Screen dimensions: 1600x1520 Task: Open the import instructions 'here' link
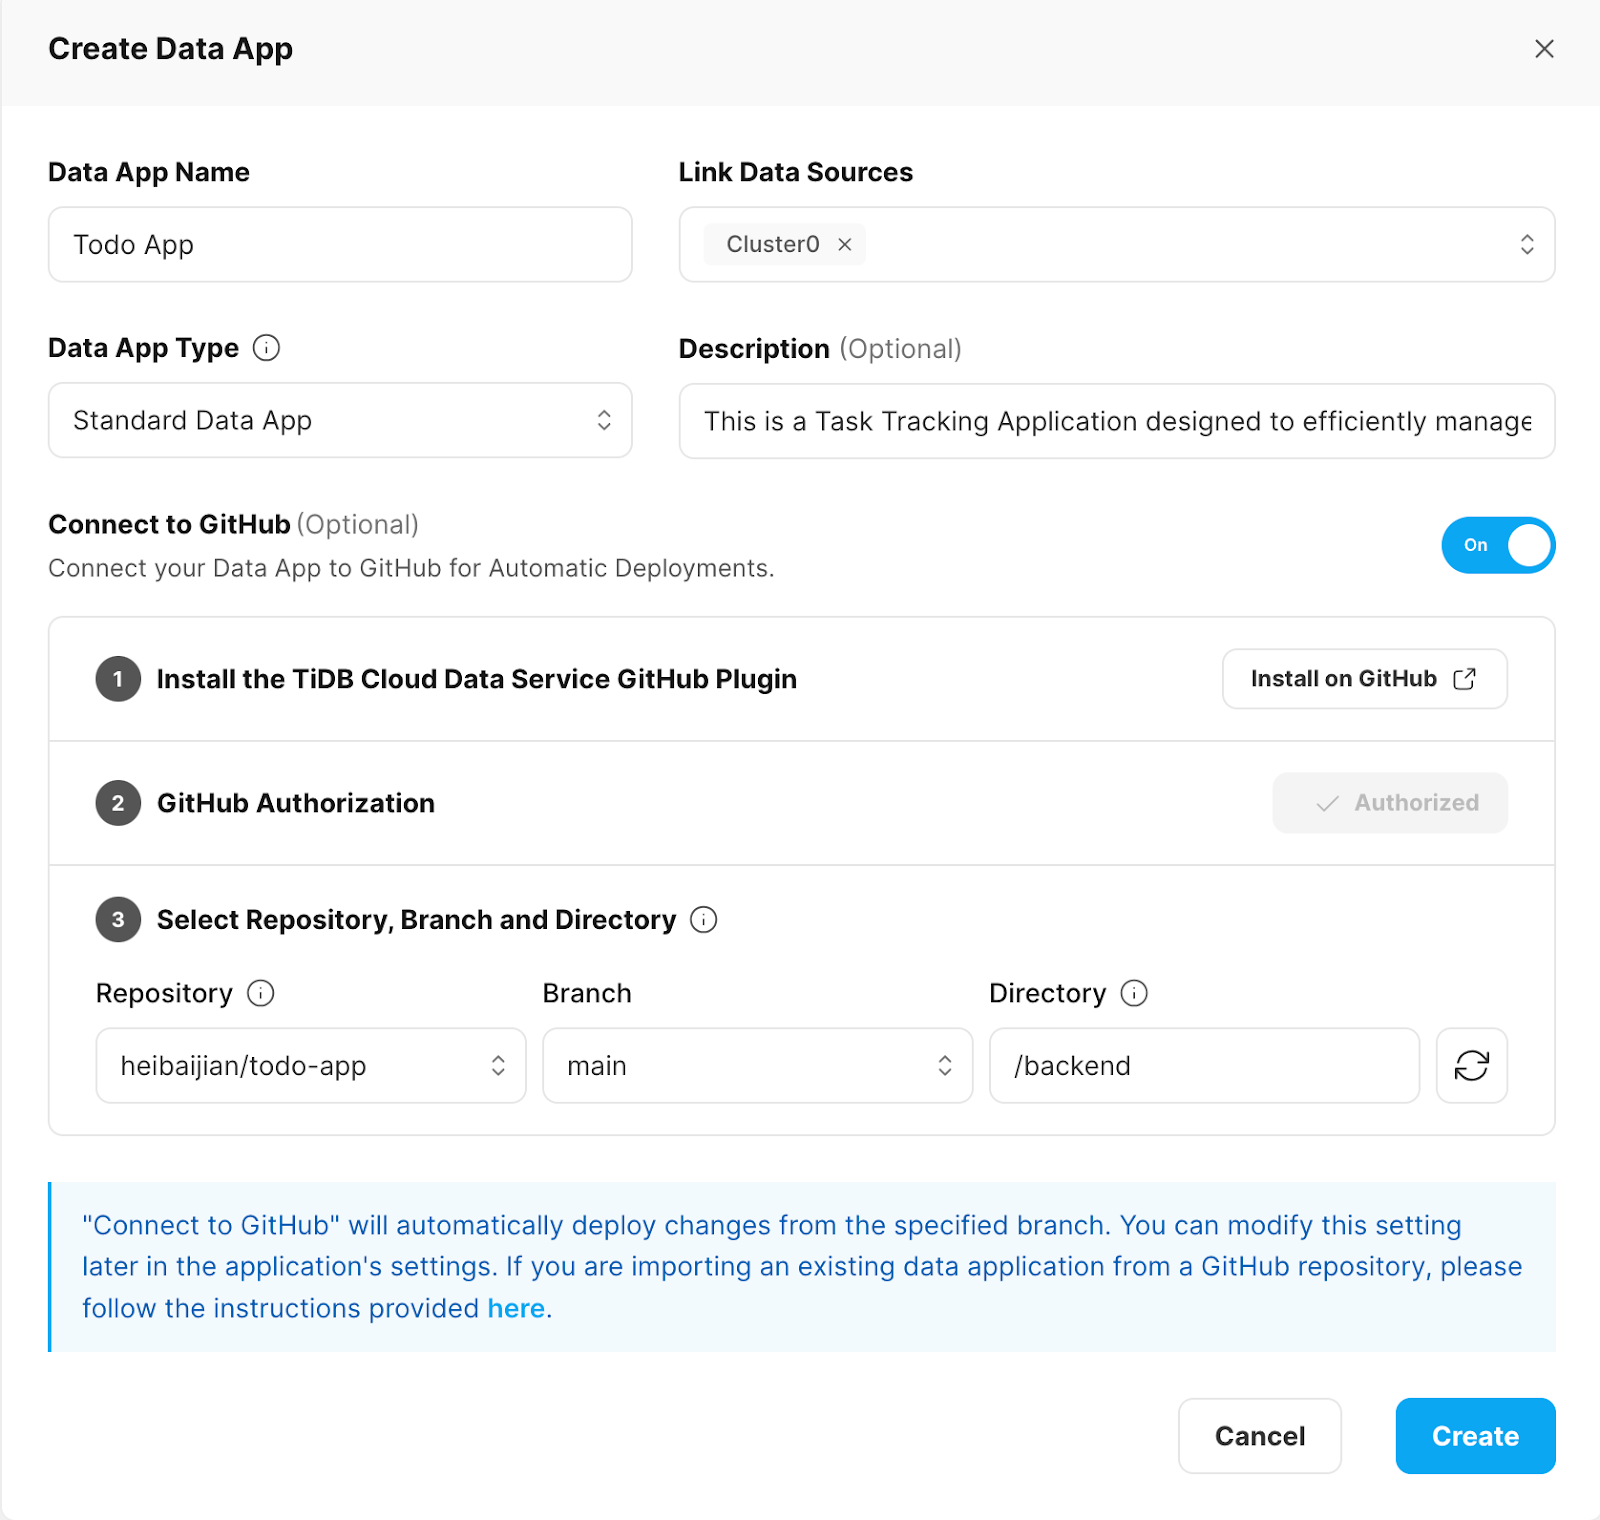pos(516,1308)
